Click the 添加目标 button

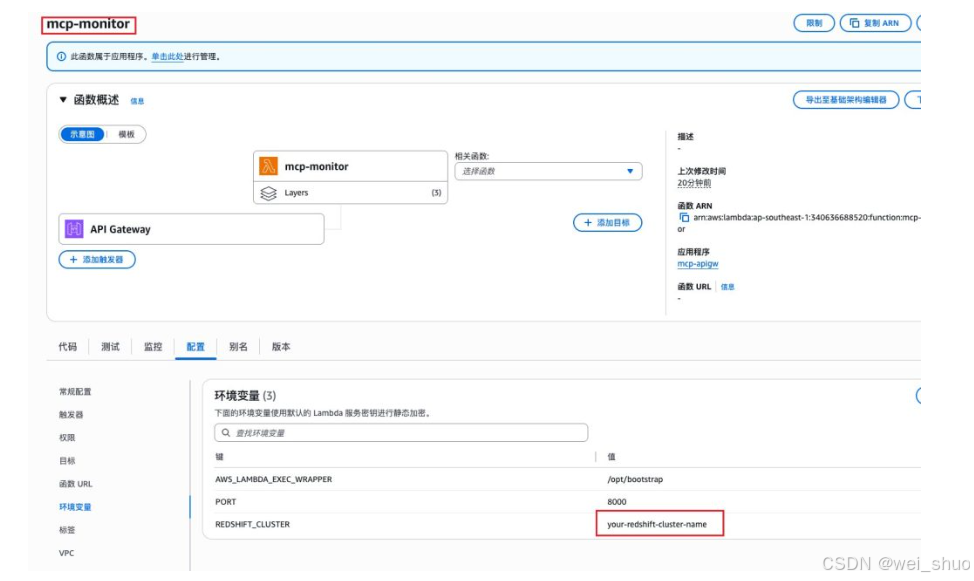pos(607,222)
